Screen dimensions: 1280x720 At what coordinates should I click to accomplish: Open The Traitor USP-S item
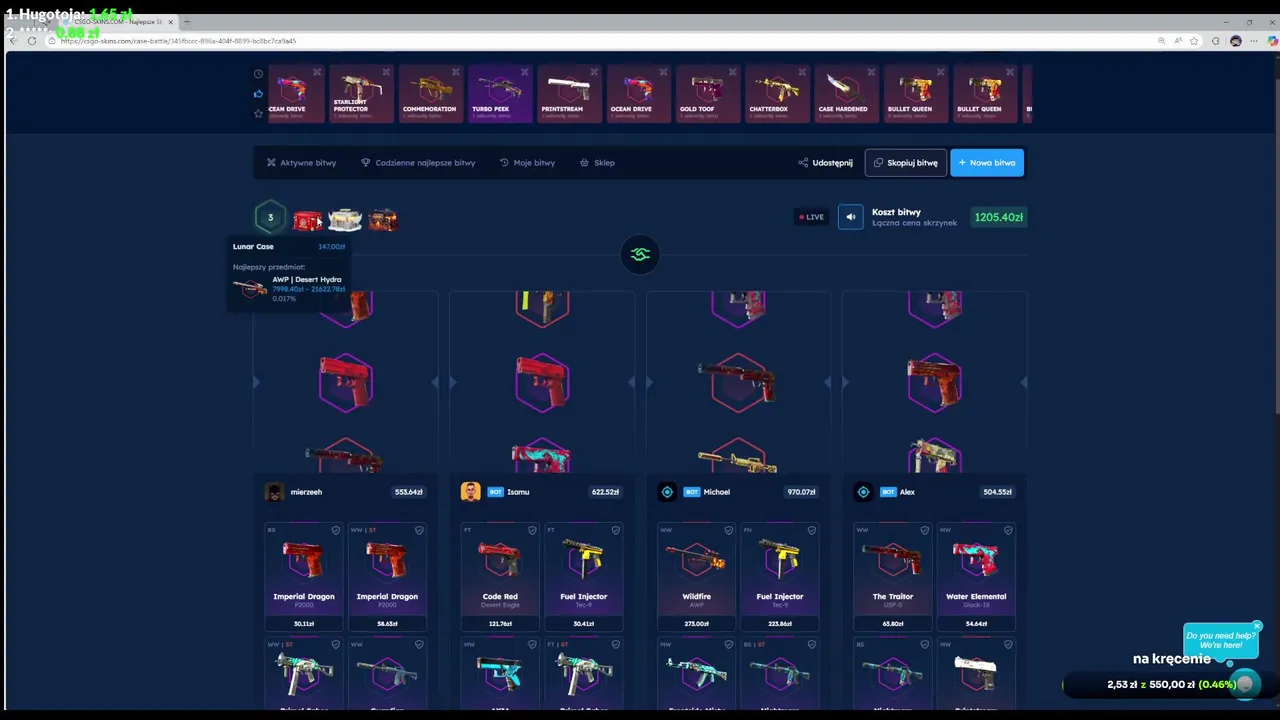[x=893, y=577]
